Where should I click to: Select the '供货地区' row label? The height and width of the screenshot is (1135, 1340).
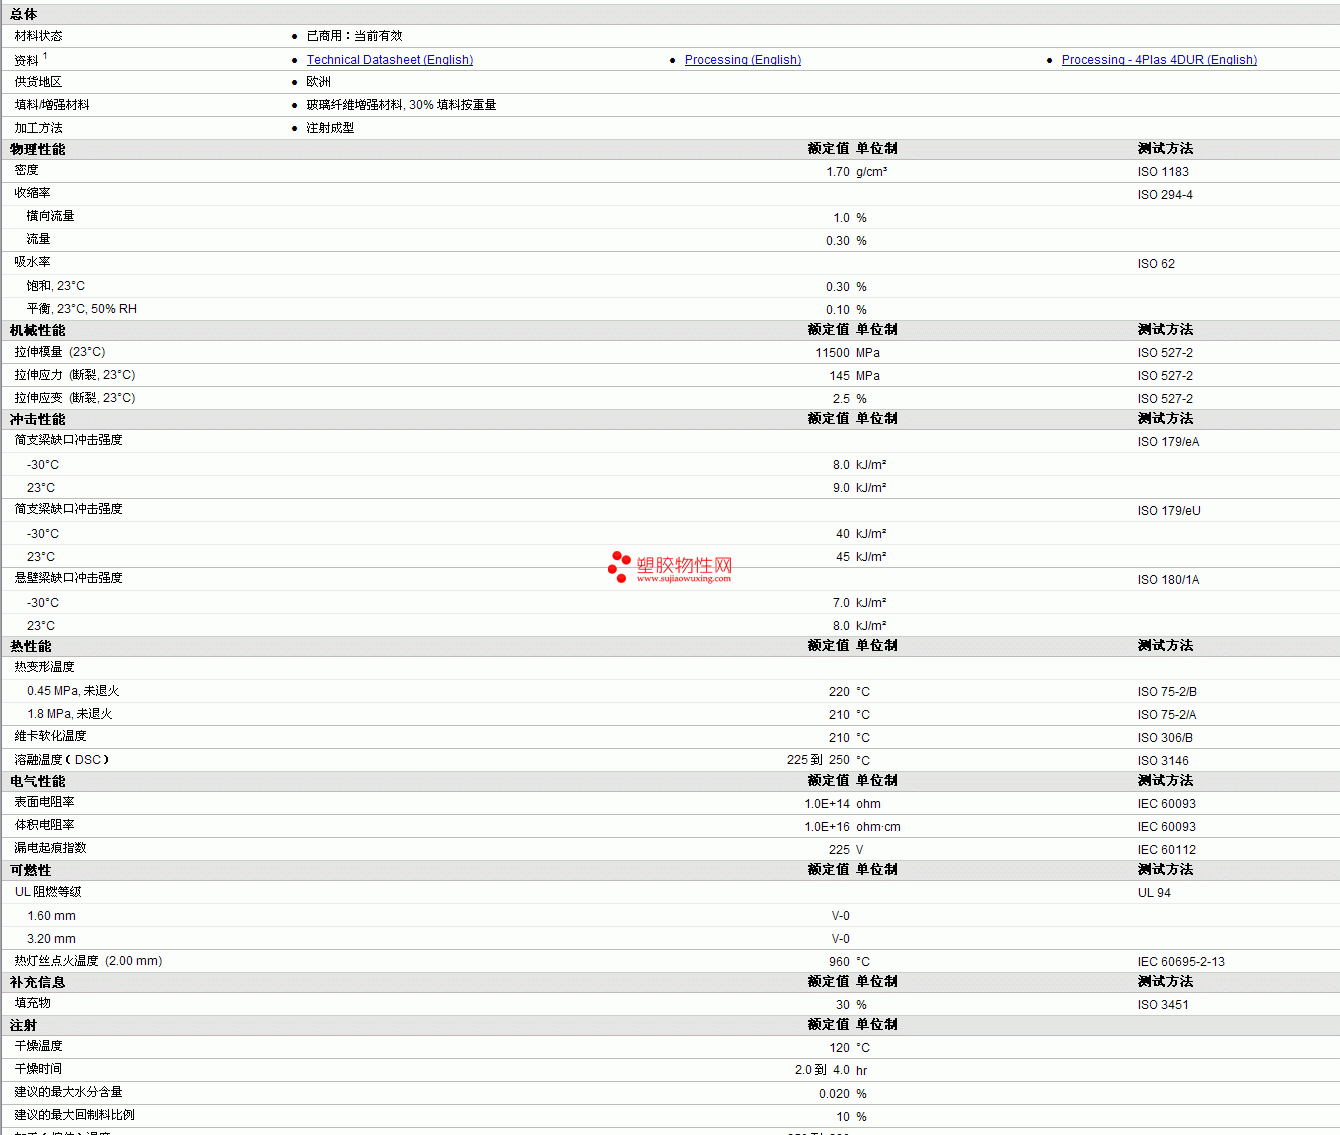38,82
